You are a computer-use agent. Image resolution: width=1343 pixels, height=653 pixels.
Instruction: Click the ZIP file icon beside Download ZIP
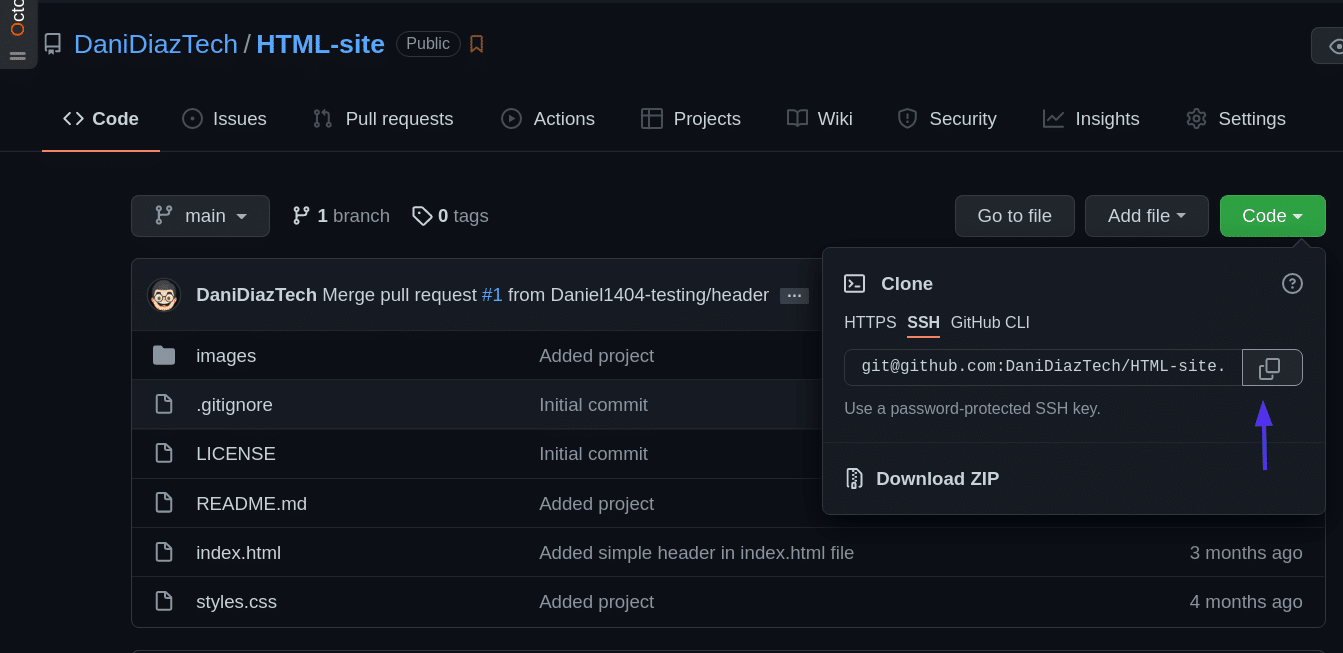pyautogui.click(x=854, y=478)
